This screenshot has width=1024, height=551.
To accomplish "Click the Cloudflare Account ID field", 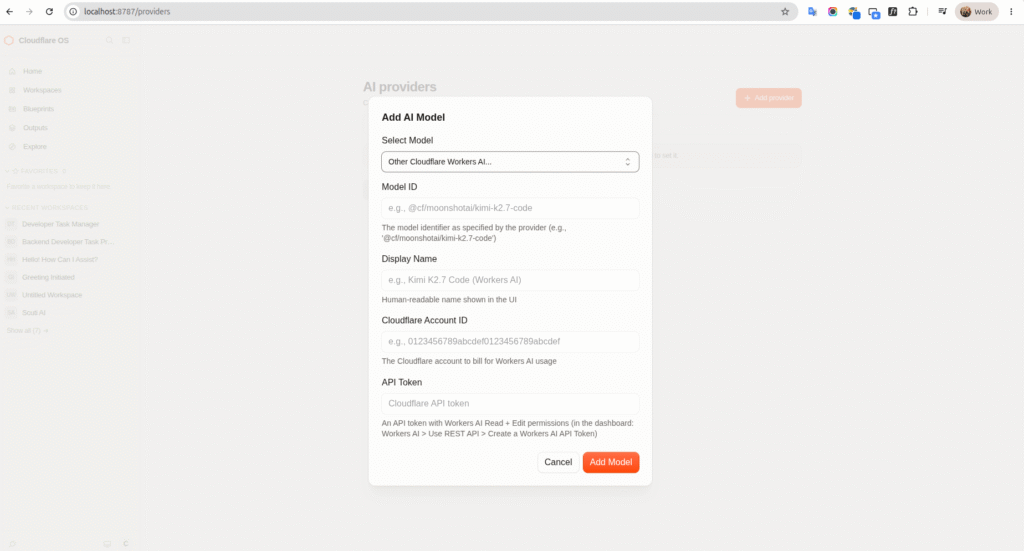I will tap(510, 341).
